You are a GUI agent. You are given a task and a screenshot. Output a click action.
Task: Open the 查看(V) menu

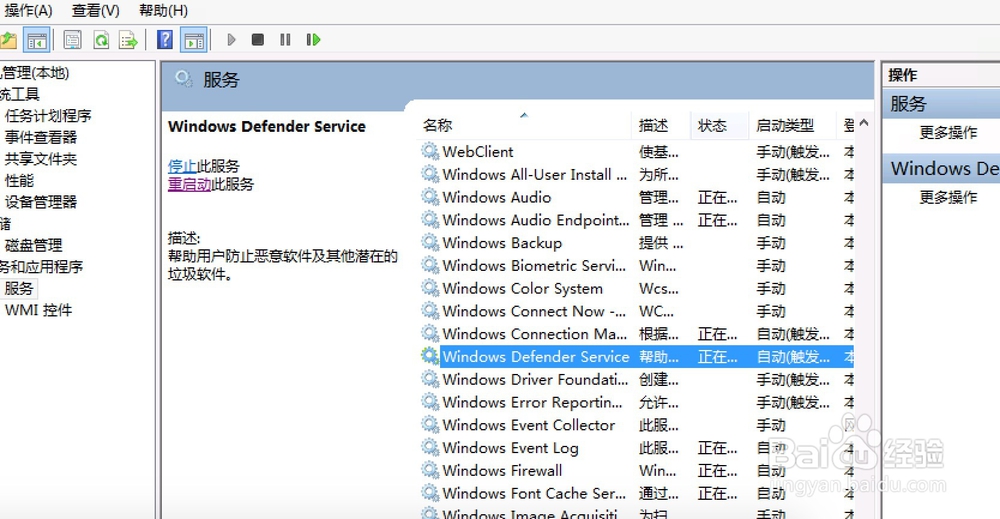(x=96, y=11)
